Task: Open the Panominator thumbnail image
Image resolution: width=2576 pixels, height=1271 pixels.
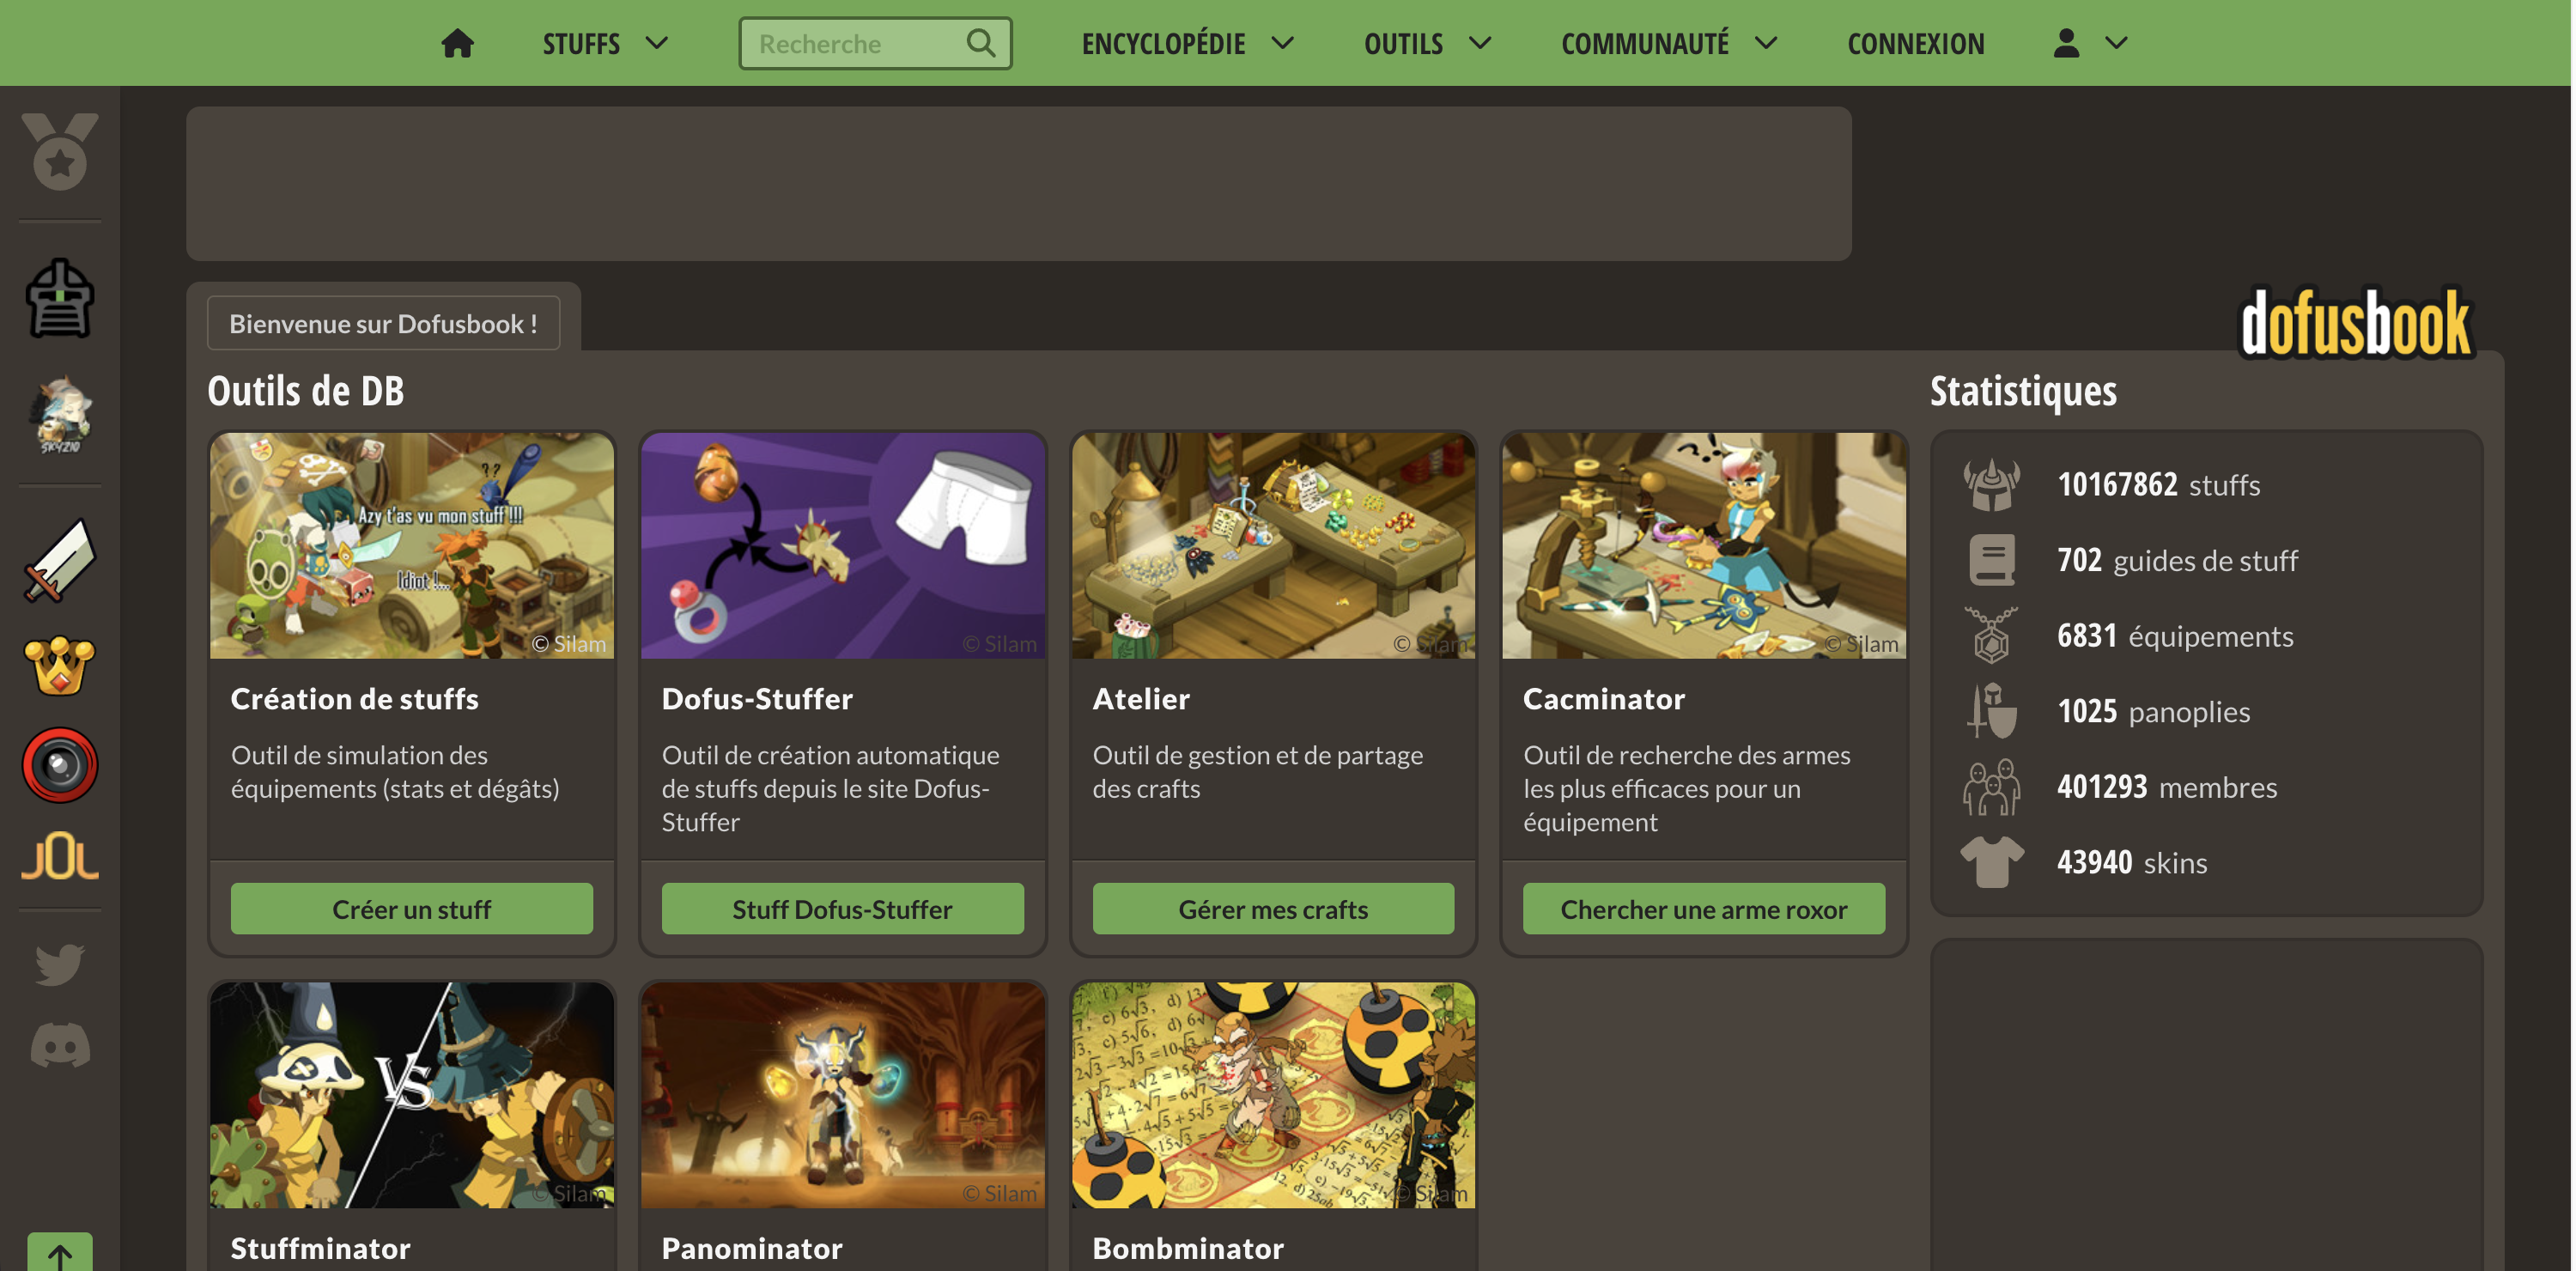Action: pyautogui.click(x=842, y=1095)
